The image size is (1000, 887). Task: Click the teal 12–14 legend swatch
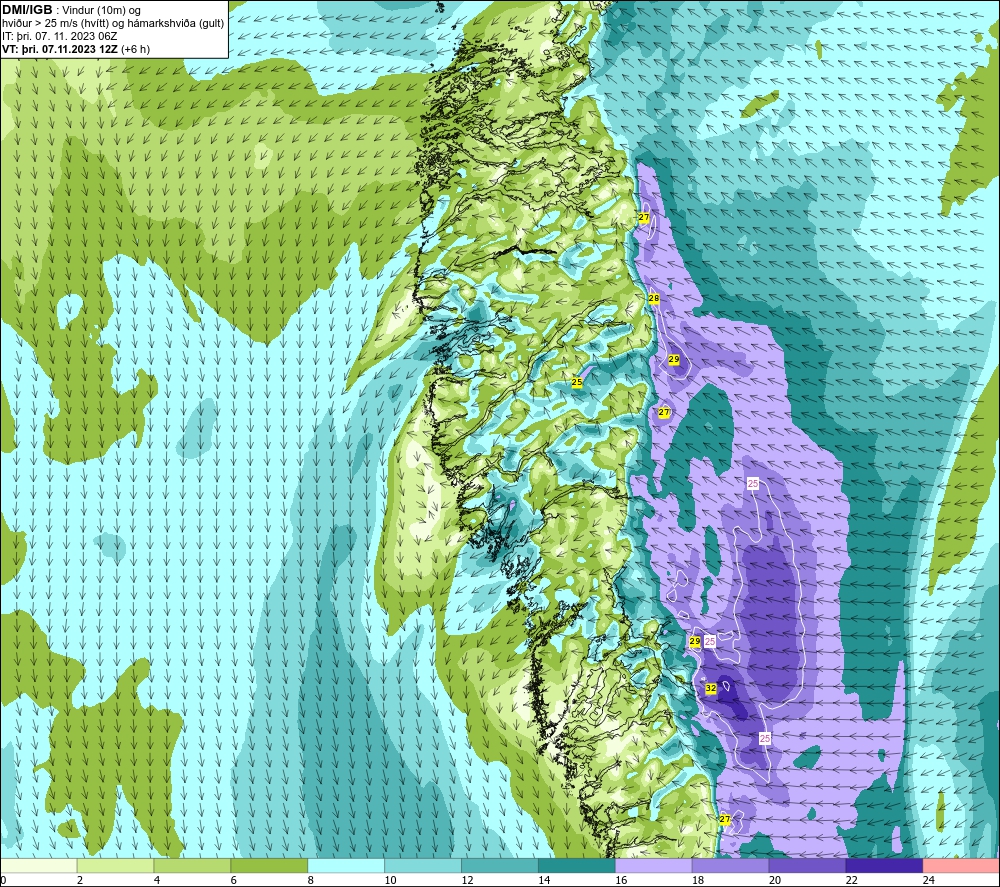(x=500, y=865)
